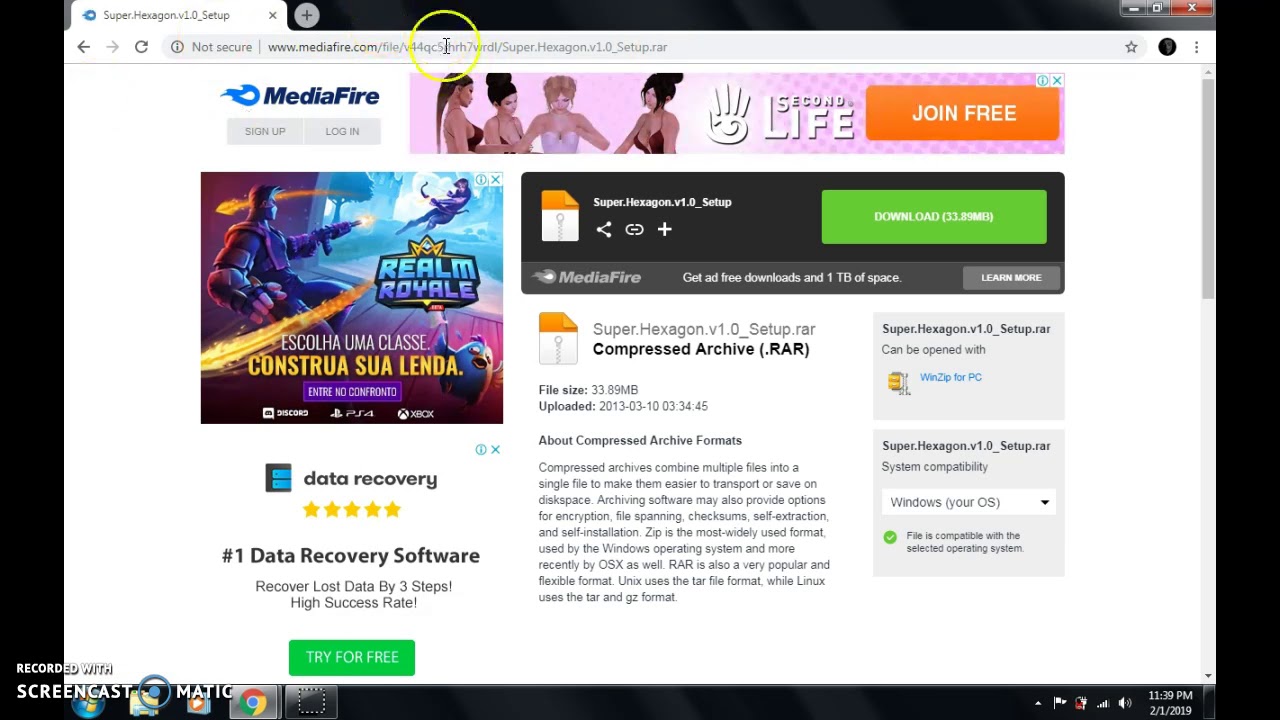Screen dimensions: 1280x720
Task: Click the Uploaded: 2013-03-10 03:34:45 text
Action: tap(623, 406)
